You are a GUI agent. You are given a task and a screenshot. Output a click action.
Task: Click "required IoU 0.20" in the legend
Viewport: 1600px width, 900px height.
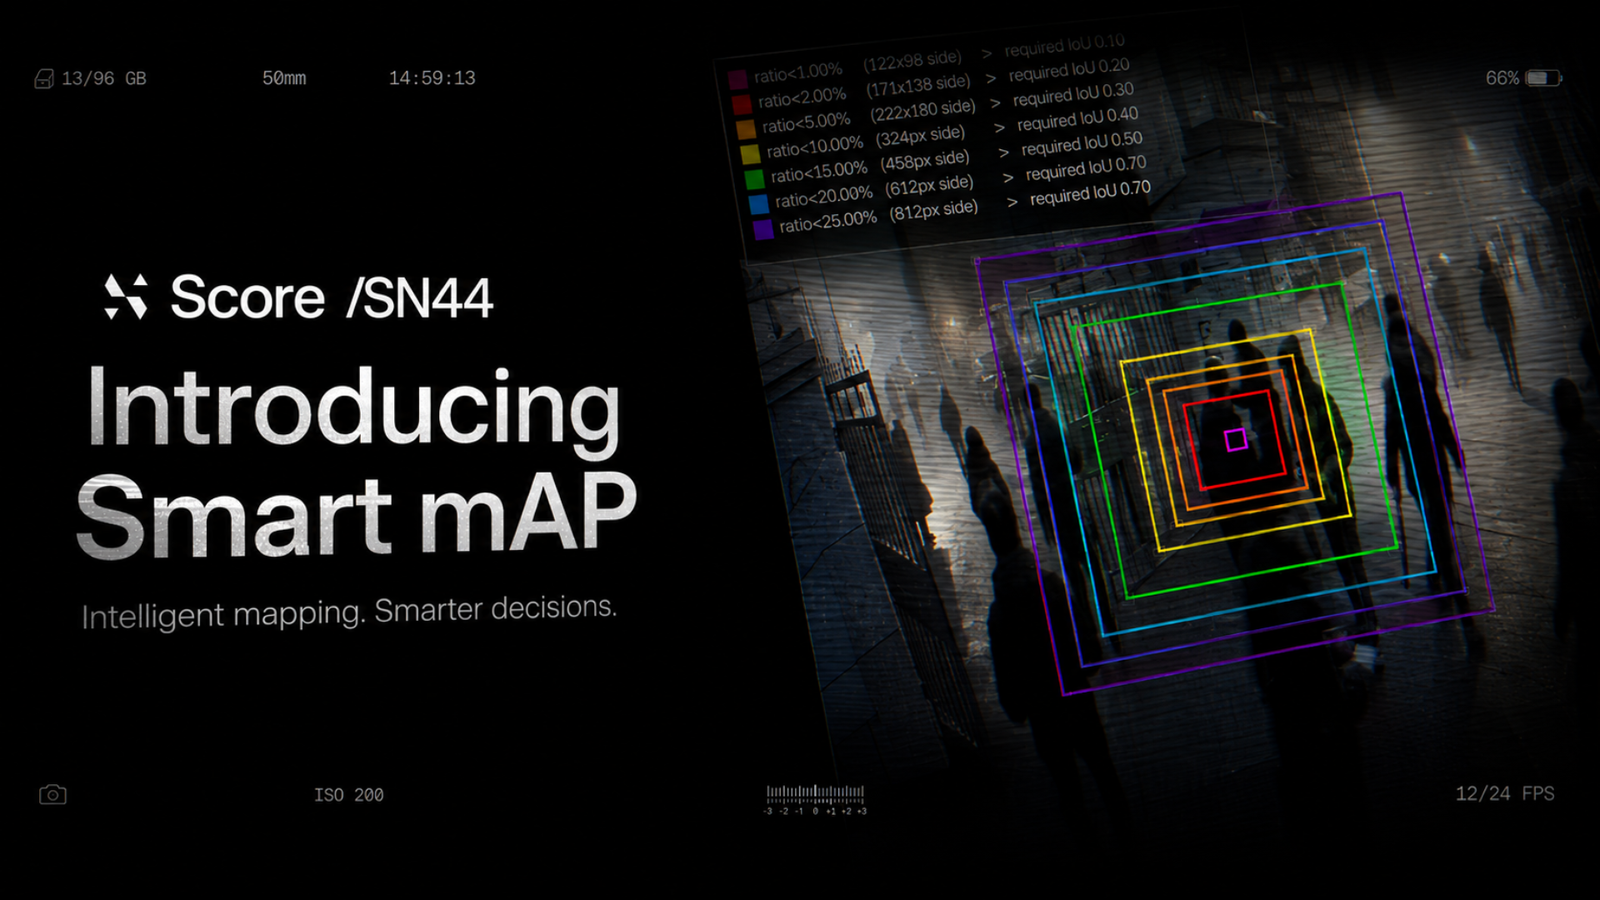pyautogui.click(x=1069, y=70)
